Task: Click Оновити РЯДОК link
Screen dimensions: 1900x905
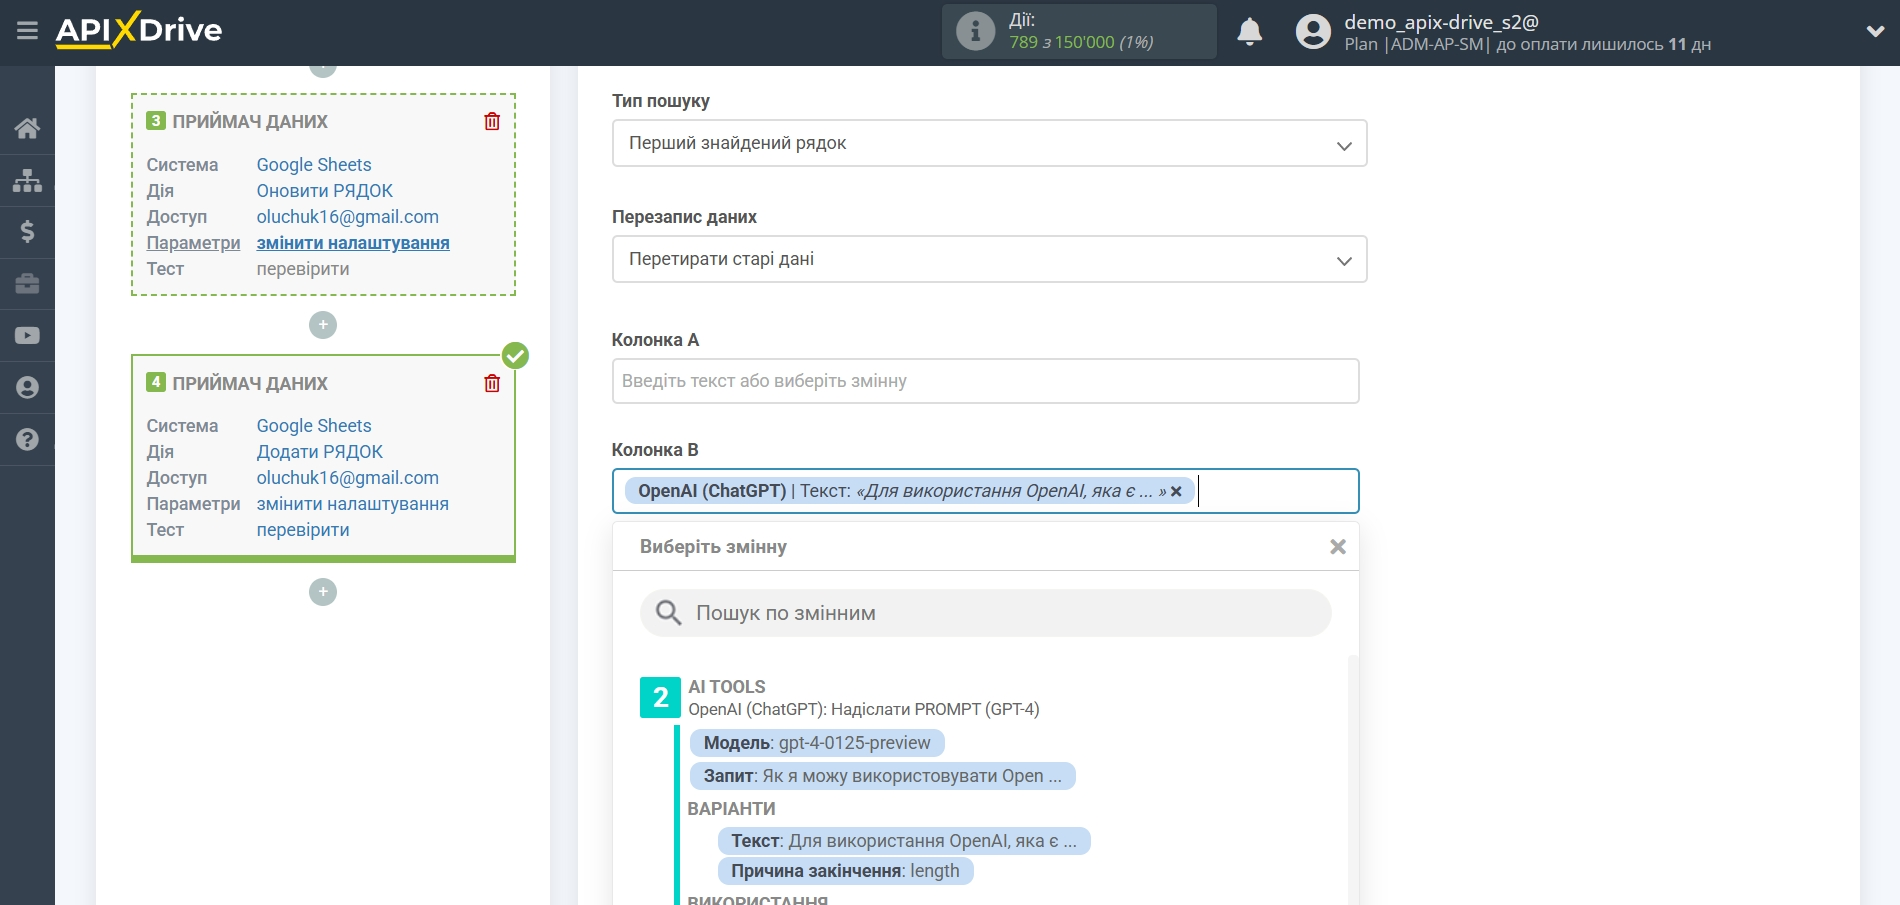Action: pos(324,191)
